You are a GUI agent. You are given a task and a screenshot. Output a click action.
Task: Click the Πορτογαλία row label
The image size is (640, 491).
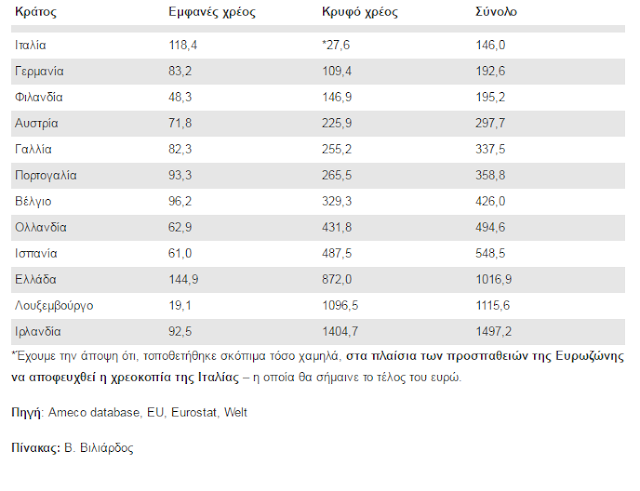46,176
